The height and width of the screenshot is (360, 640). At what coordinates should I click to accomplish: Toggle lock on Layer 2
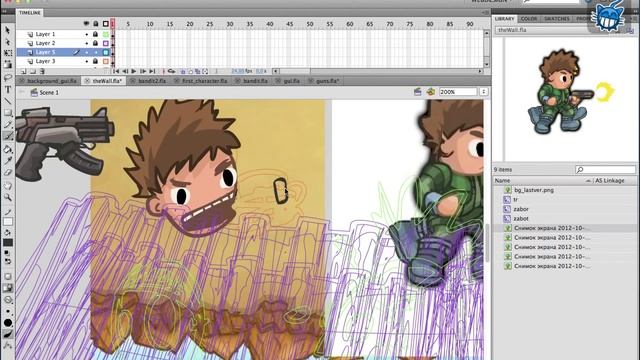tap(96, 43)
